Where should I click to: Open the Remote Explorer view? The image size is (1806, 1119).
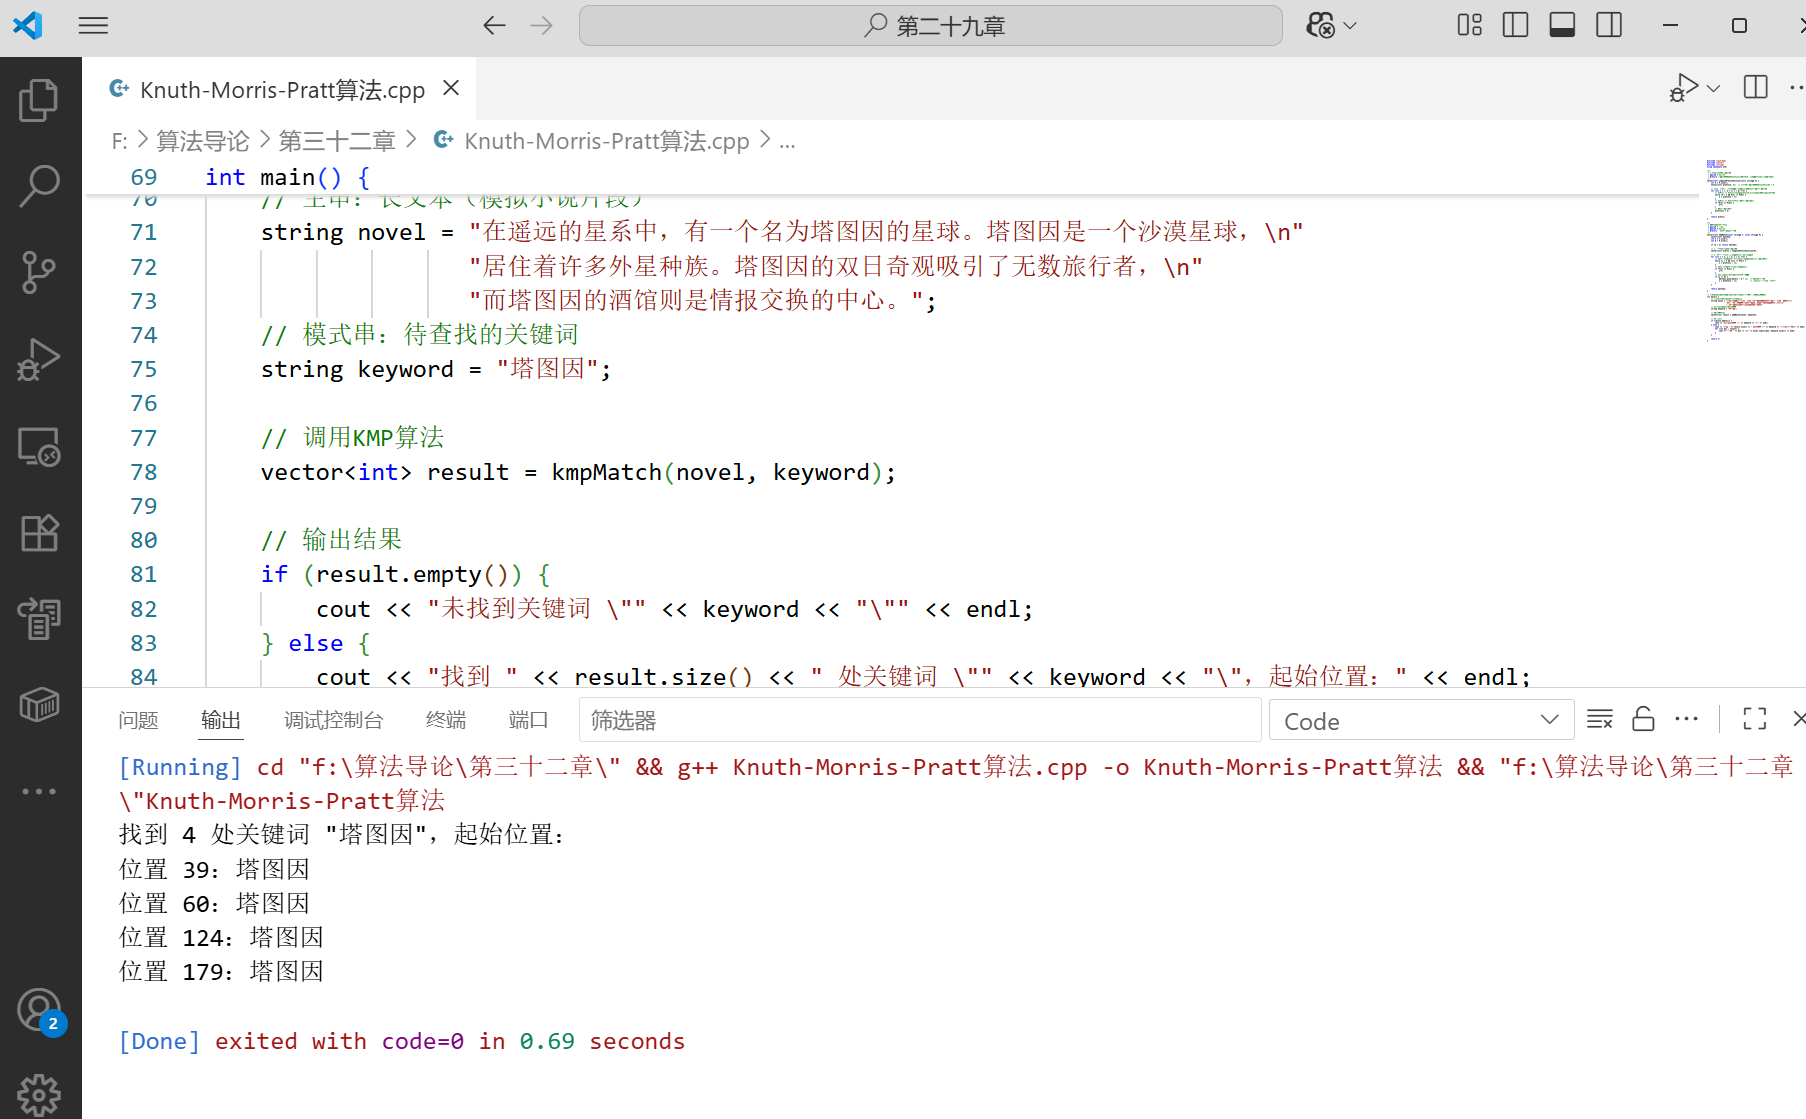[x=39, y=446]
